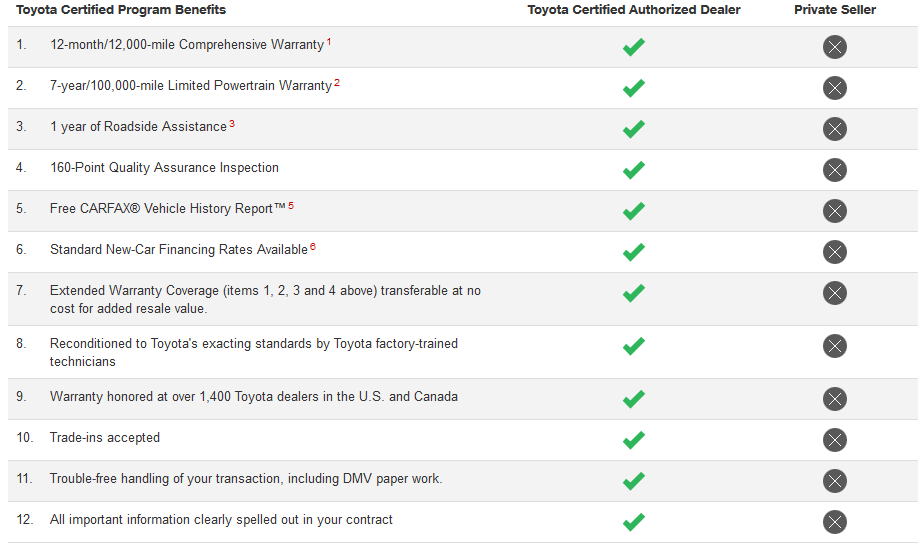Click X icon for 160-Point Inspection row

[835, 170]
